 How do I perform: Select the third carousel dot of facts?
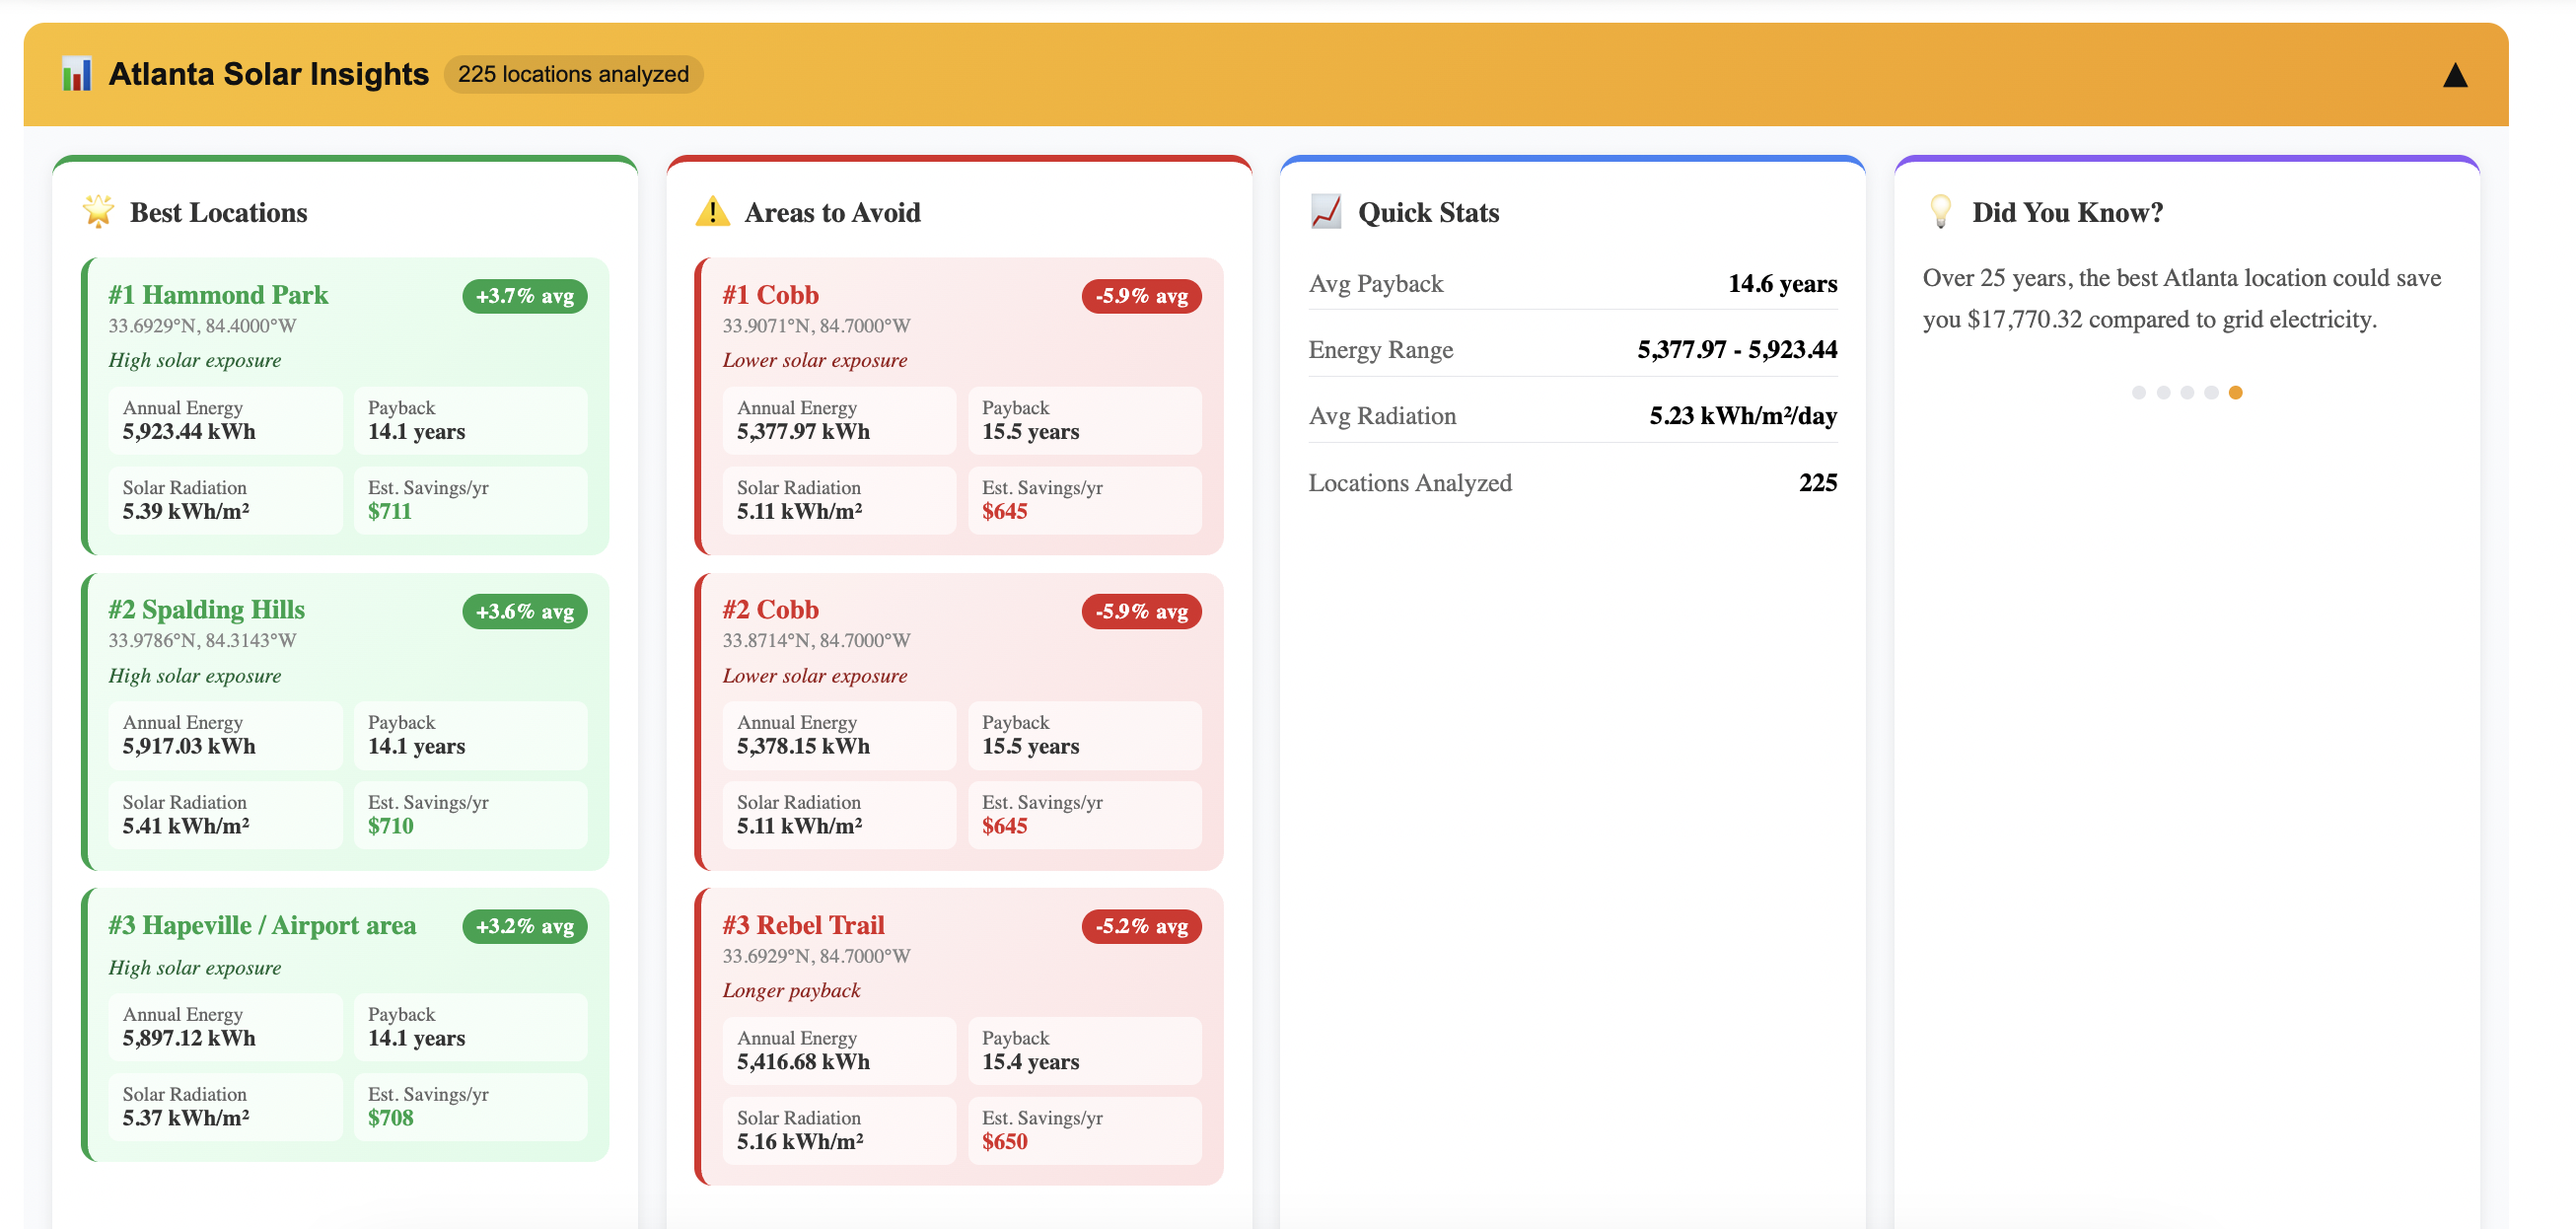pos(2187,393)
